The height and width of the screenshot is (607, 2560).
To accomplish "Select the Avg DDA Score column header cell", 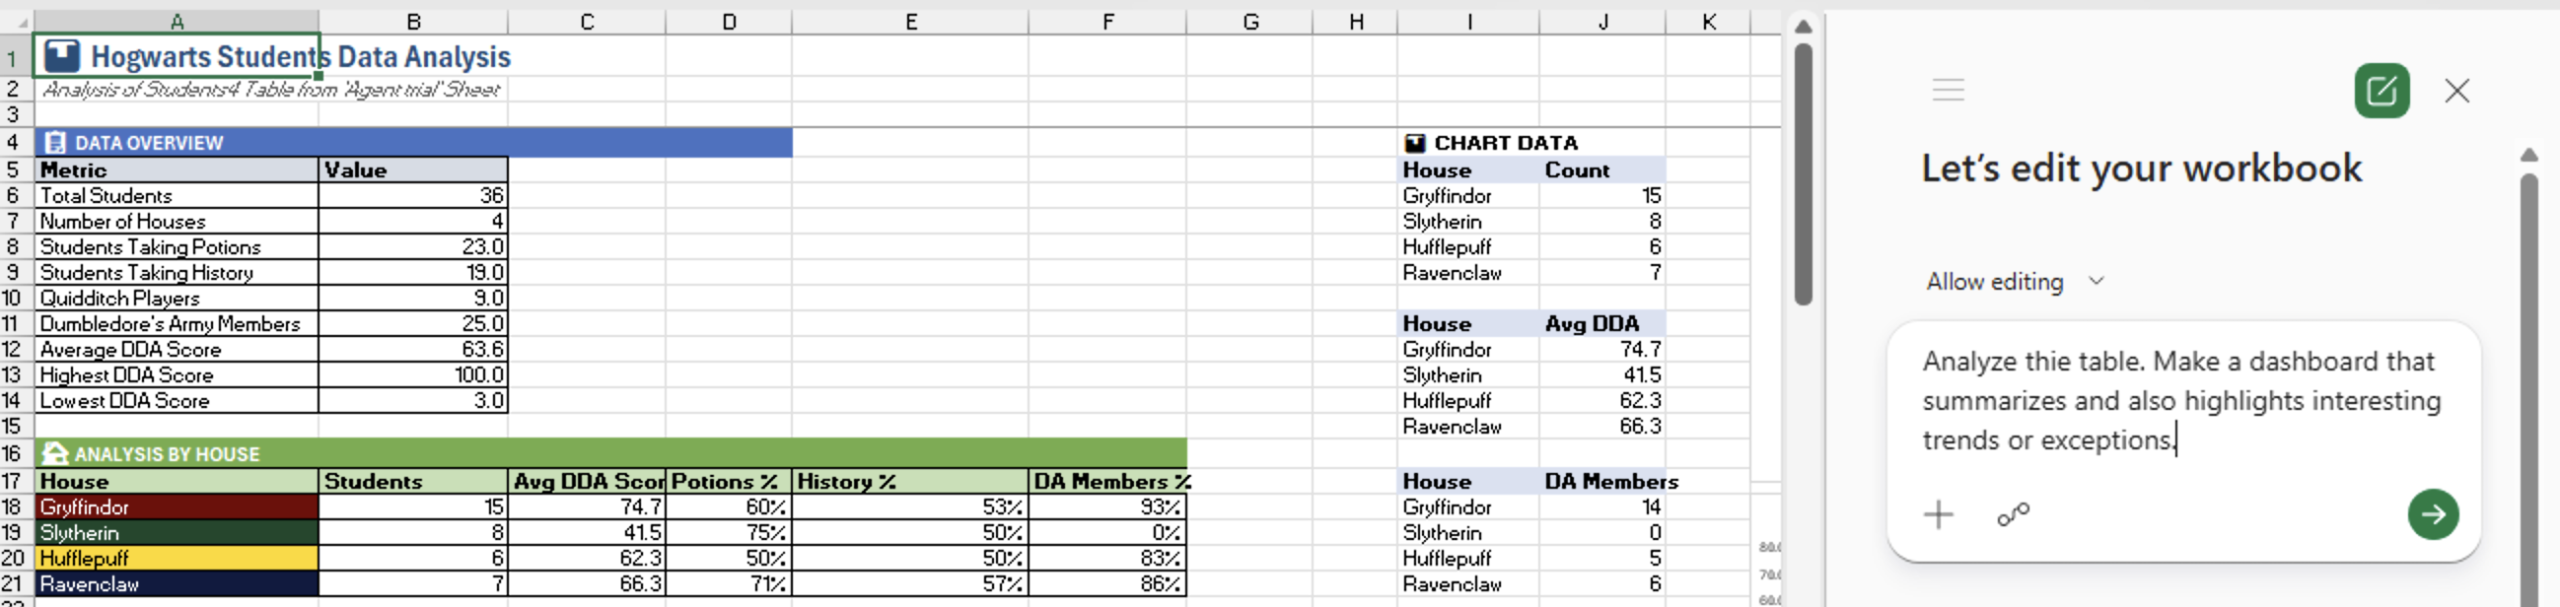I will (587, 481).
